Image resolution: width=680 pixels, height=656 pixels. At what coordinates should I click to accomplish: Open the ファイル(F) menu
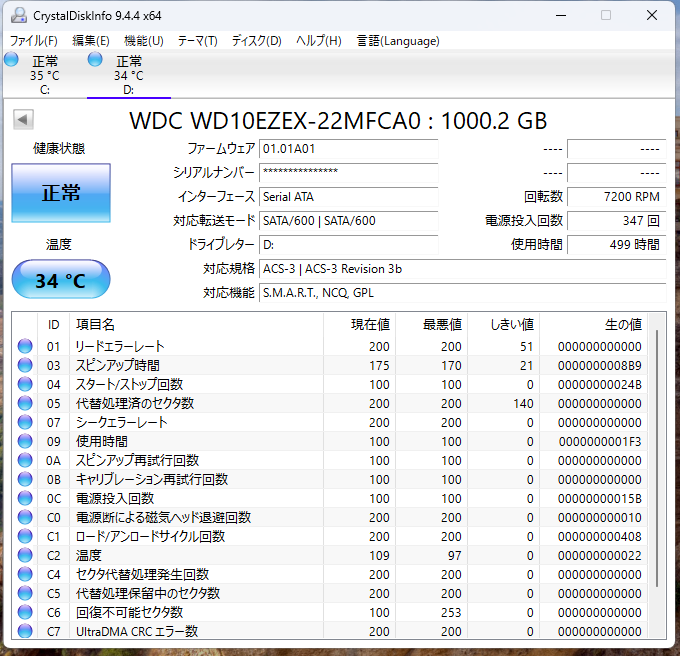click(34, 41)
